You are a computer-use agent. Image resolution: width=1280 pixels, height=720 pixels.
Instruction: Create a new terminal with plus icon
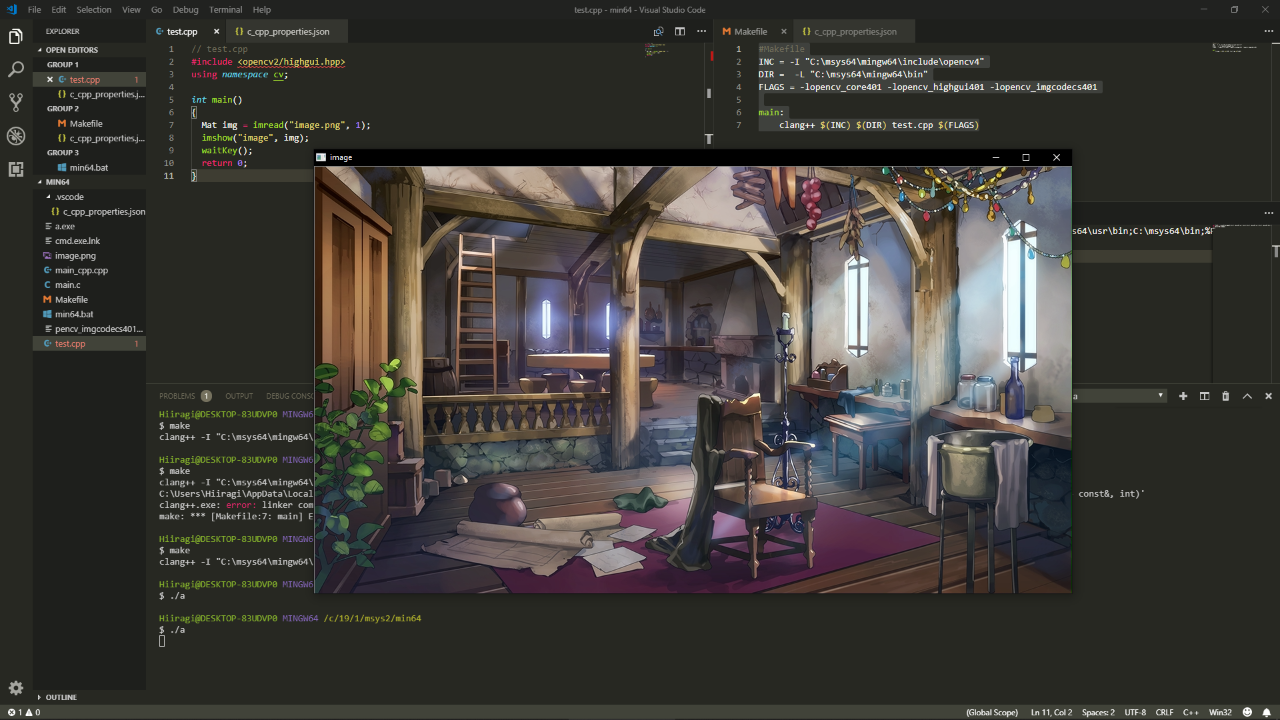point(1183,396)
